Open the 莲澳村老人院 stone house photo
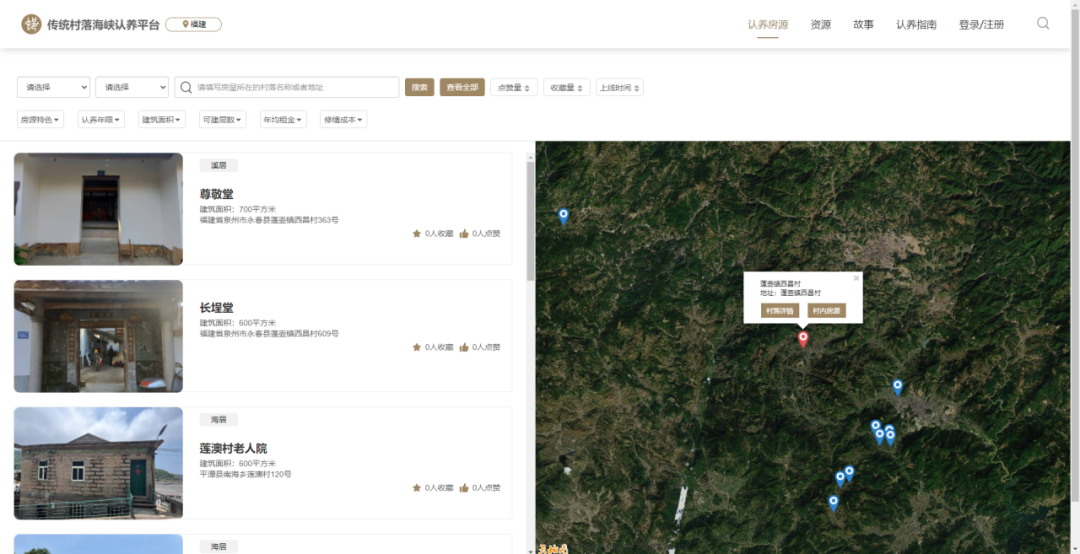Viewport: 1080px width, 554px height. click(x=98, y=463)
